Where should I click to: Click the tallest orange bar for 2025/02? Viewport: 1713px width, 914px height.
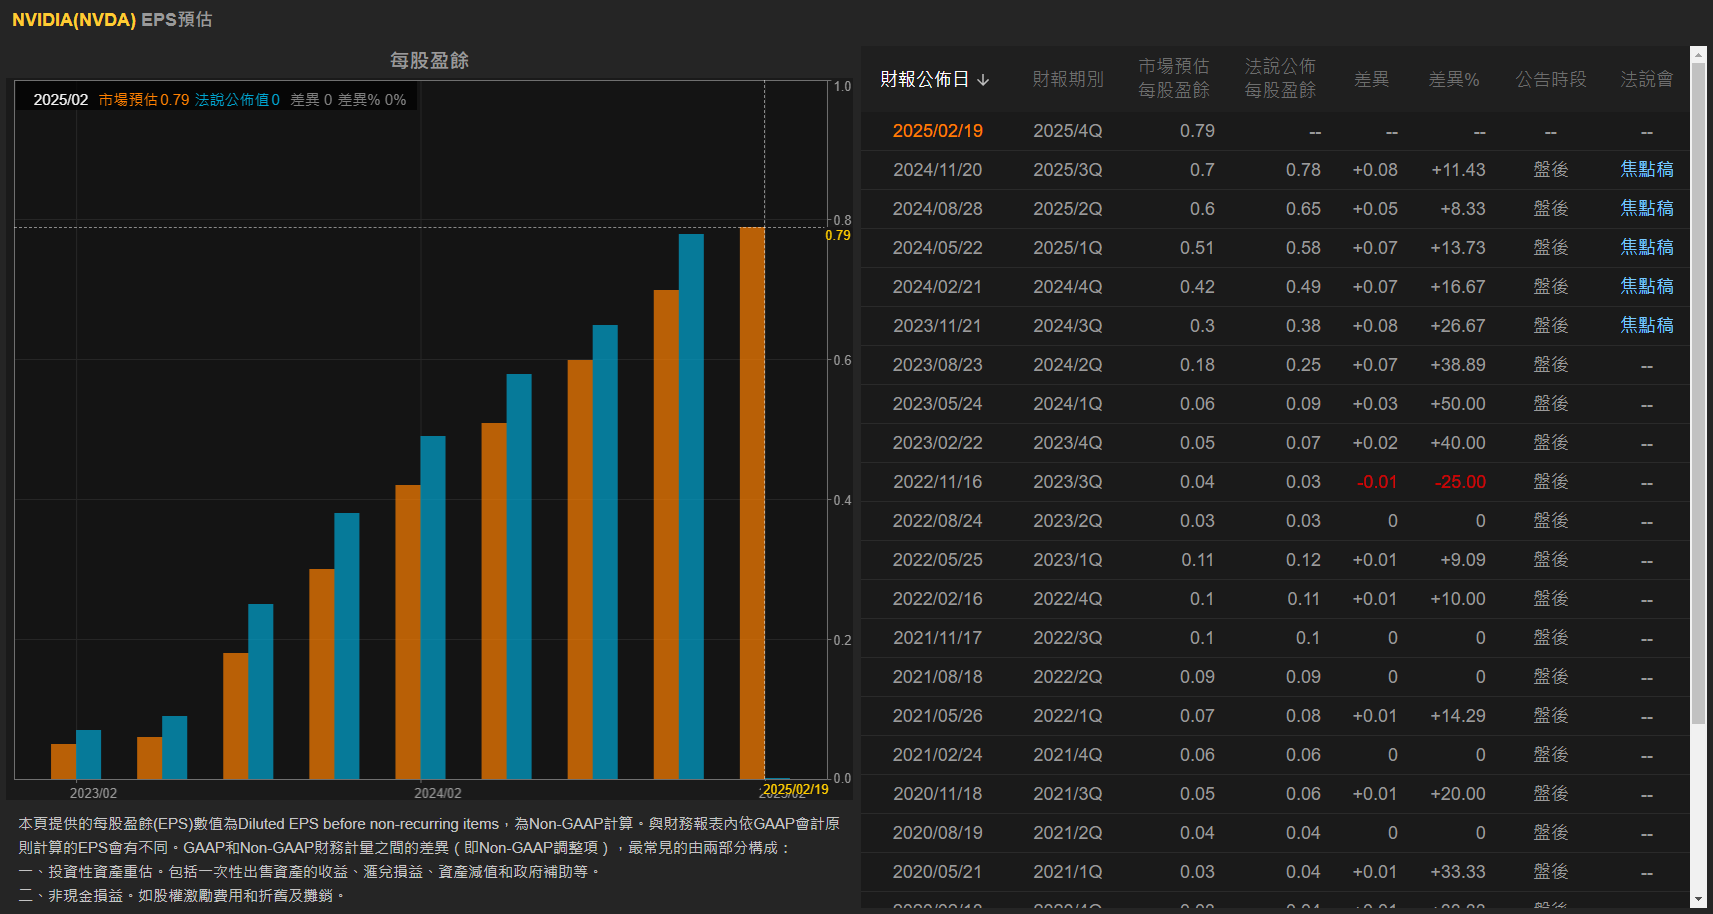click(x=752, y=503)
